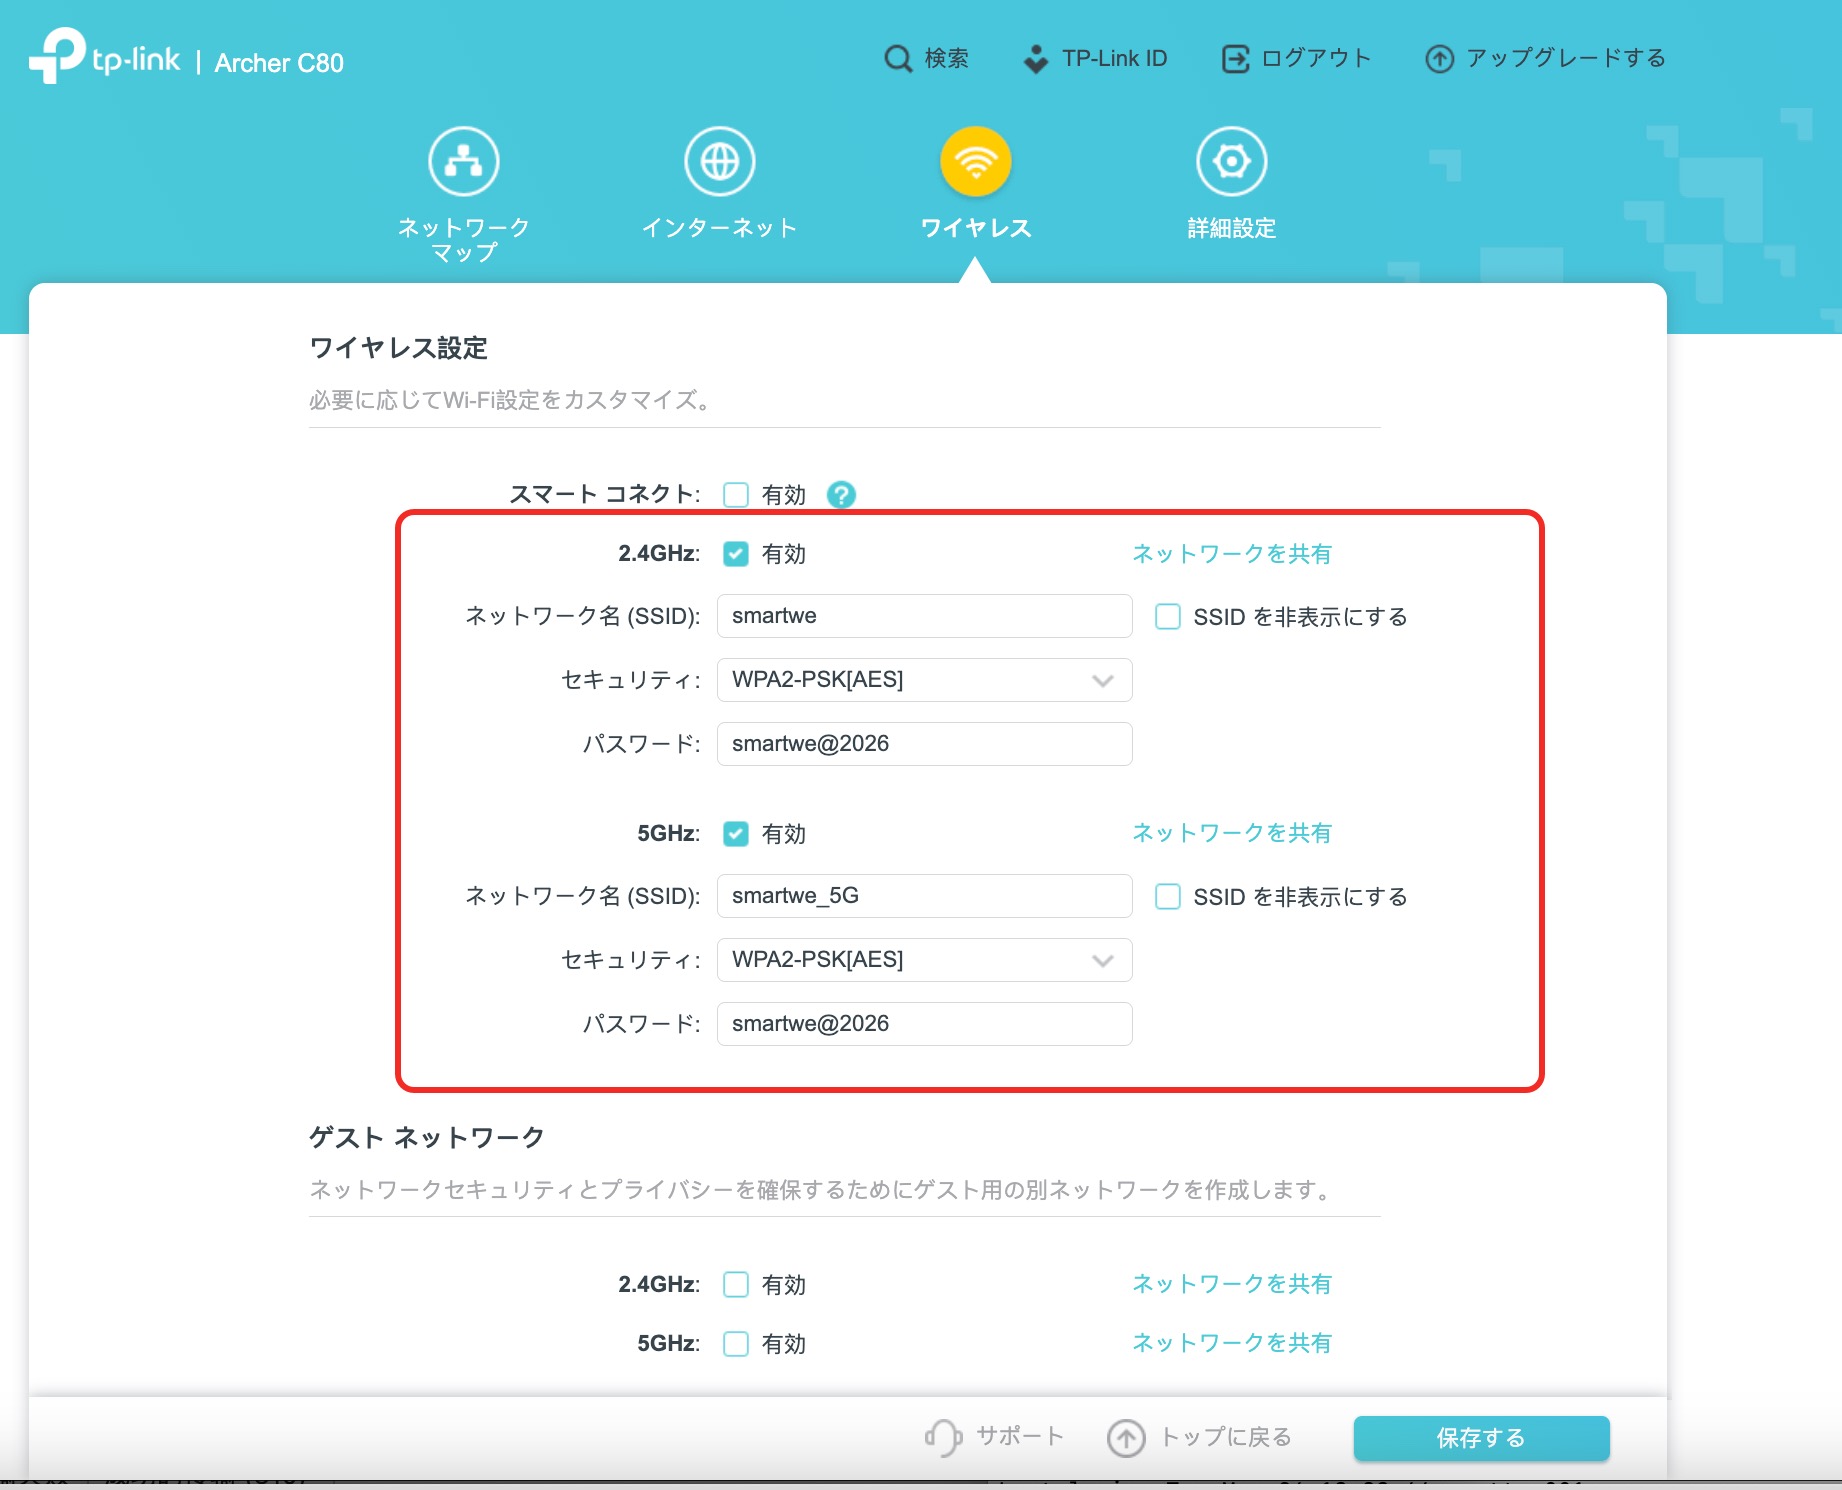Click the アップグレードする text link

1566,59
